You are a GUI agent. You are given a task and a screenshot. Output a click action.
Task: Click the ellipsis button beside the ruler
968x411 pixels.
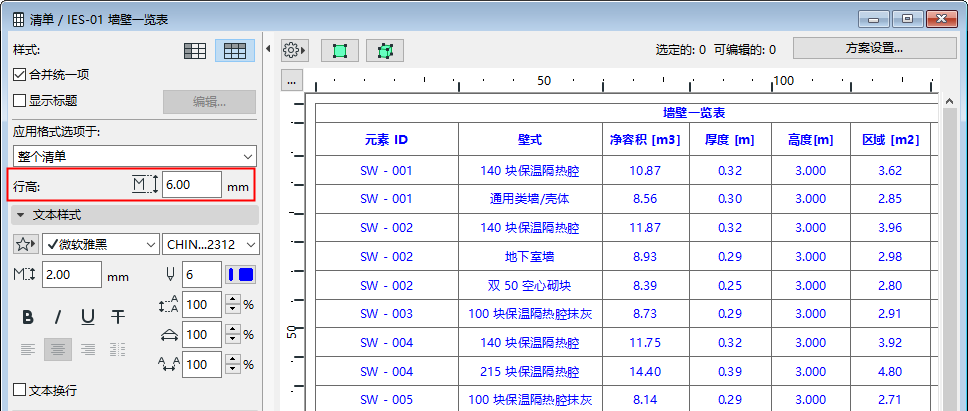click(x=291, y=81)
